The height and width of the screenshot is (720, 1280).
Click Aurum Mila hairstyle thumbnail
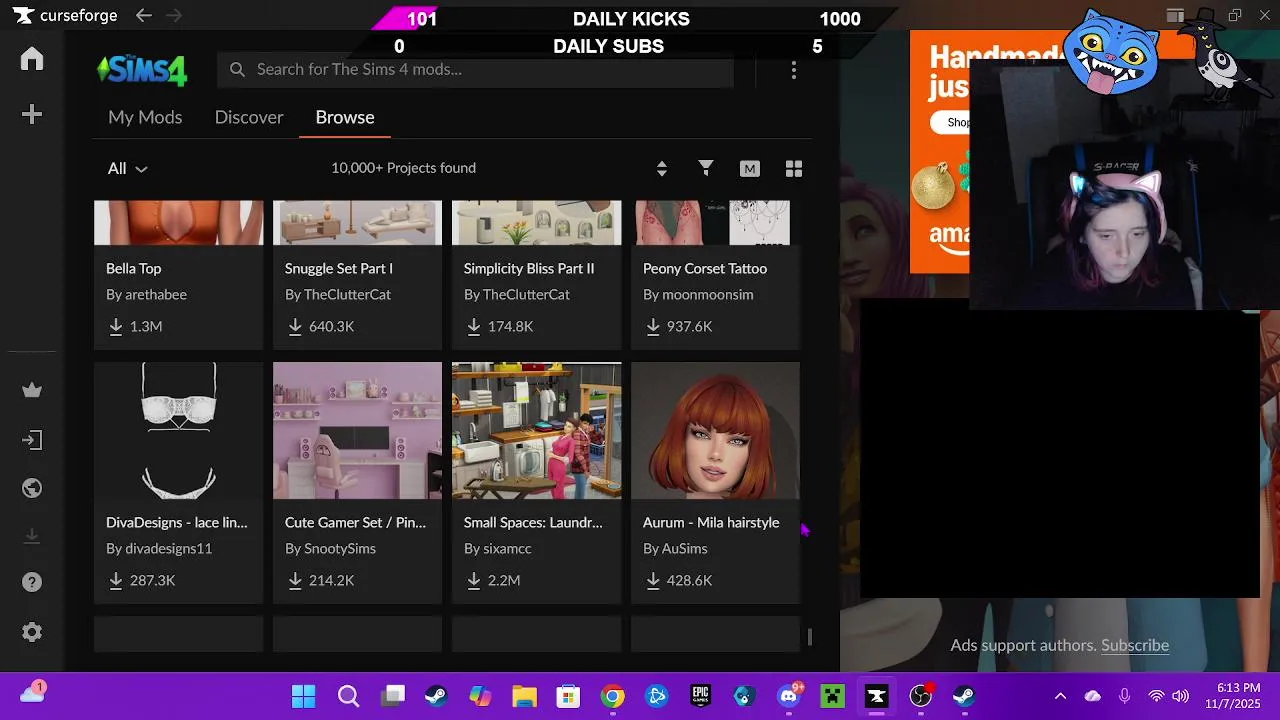click(715, 431)
